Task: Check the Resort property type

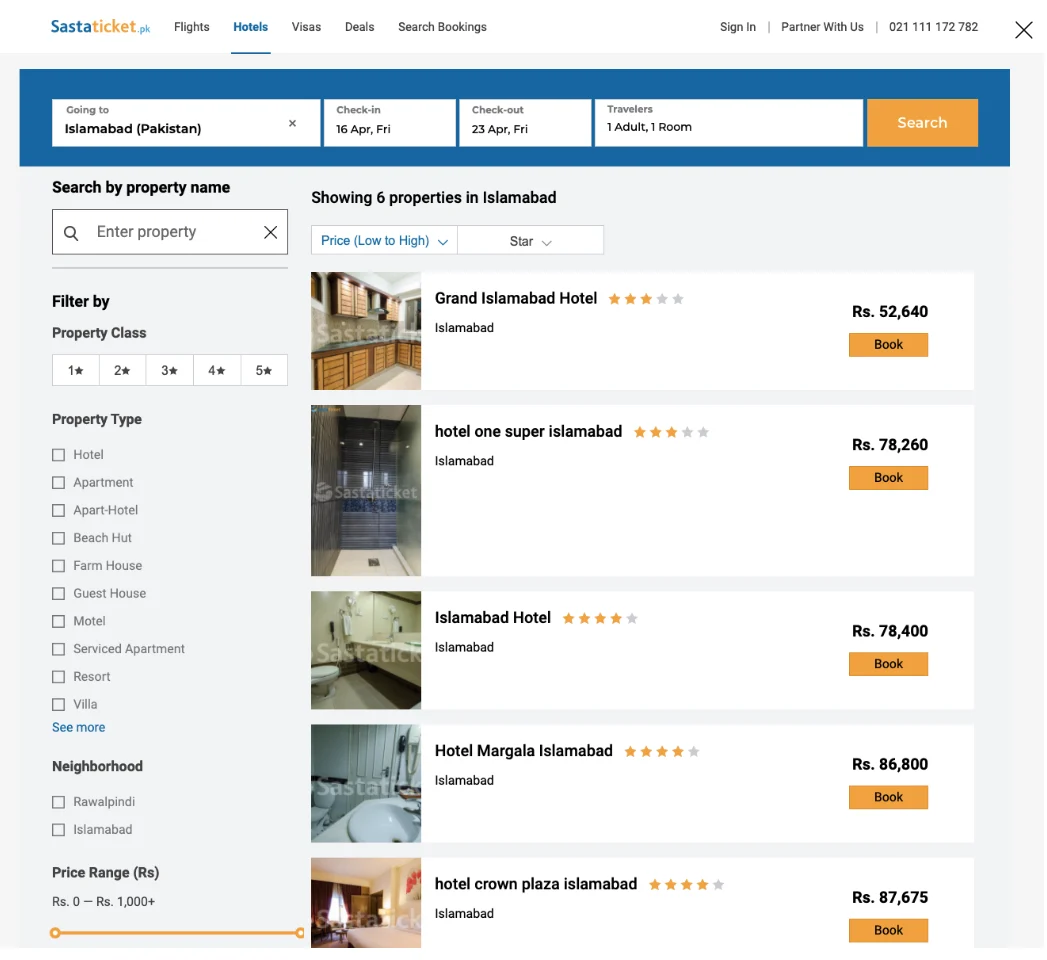Action: click(59, 677)
